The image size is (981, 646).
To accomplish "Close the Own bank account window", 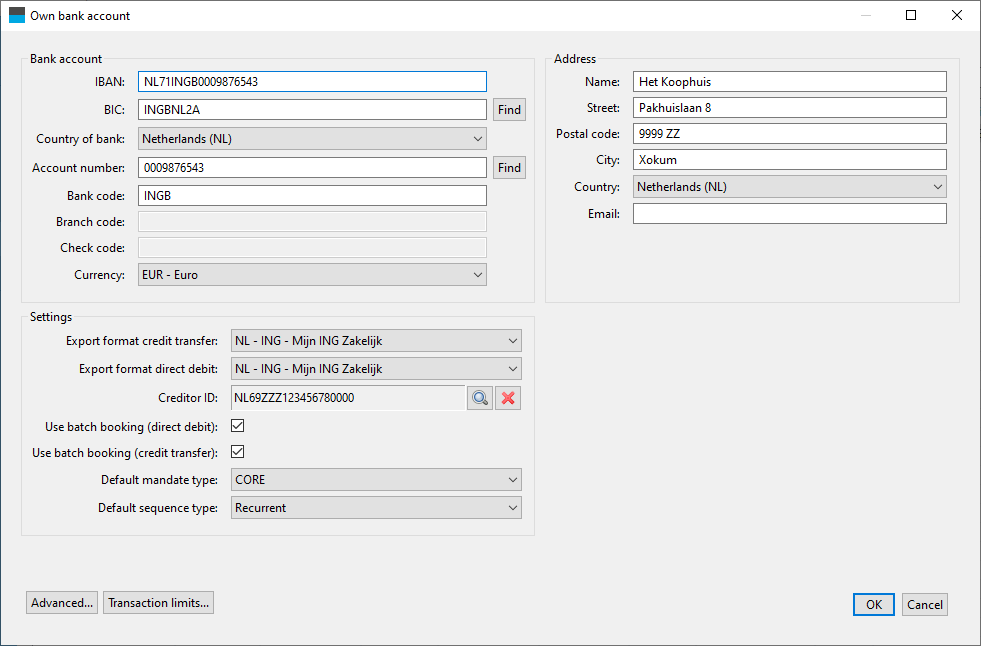I will click(x=957, y=15).
